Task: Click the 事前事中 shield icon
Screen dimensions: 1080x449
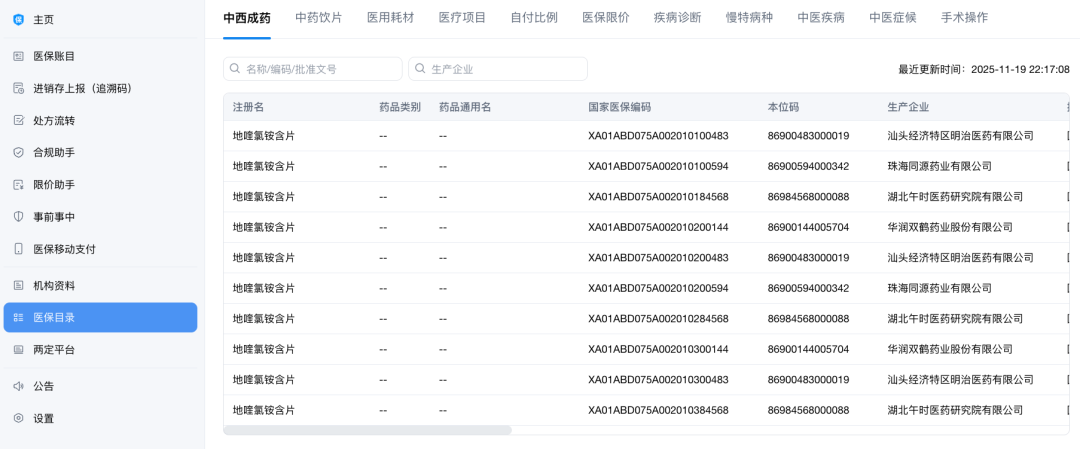Action: point(19,216)
